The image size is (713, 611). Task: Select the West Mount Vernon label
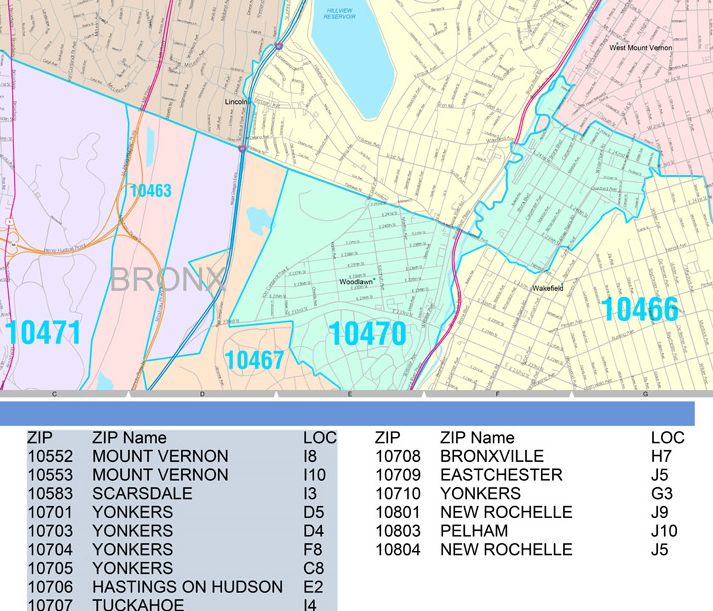point(641,47)
